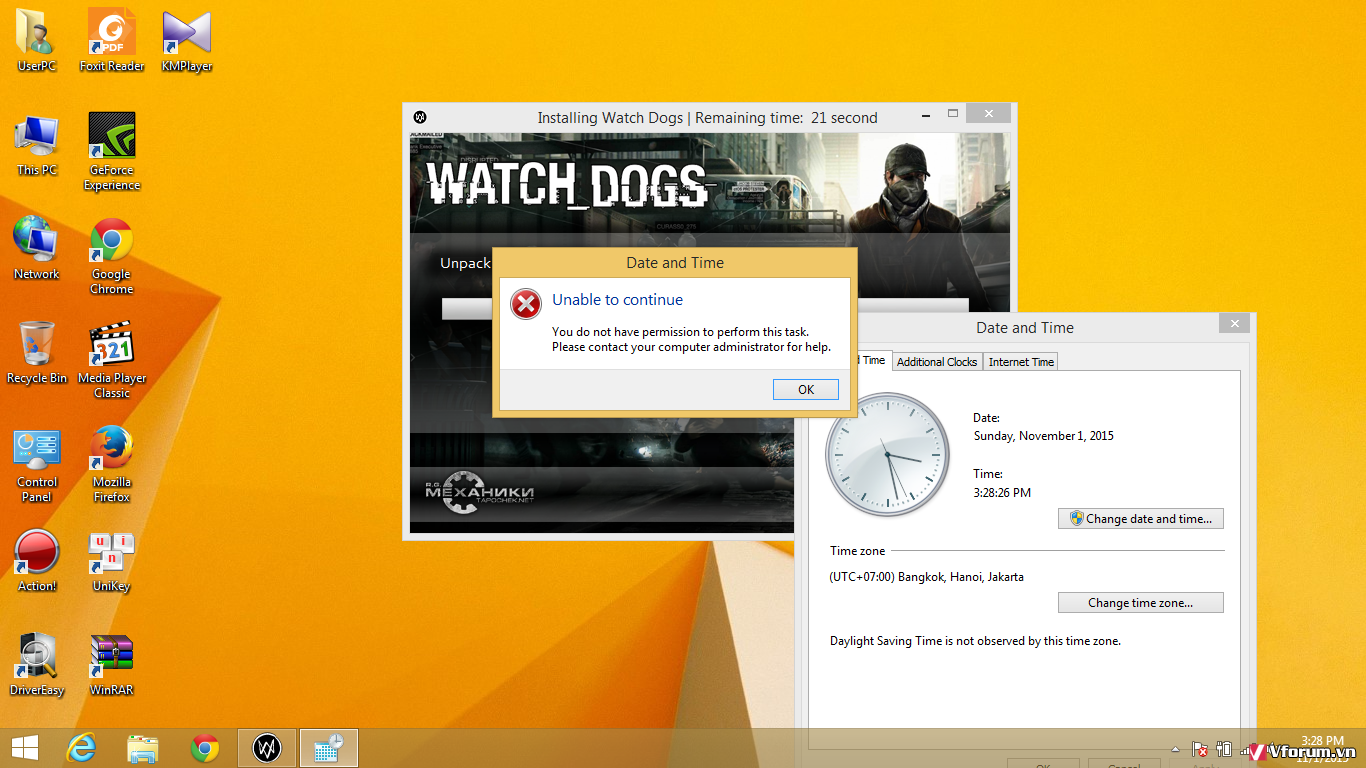1366x768 pixels.
Task: Click the R.G. Mechanics logo in installer
Action: point(480,491)
